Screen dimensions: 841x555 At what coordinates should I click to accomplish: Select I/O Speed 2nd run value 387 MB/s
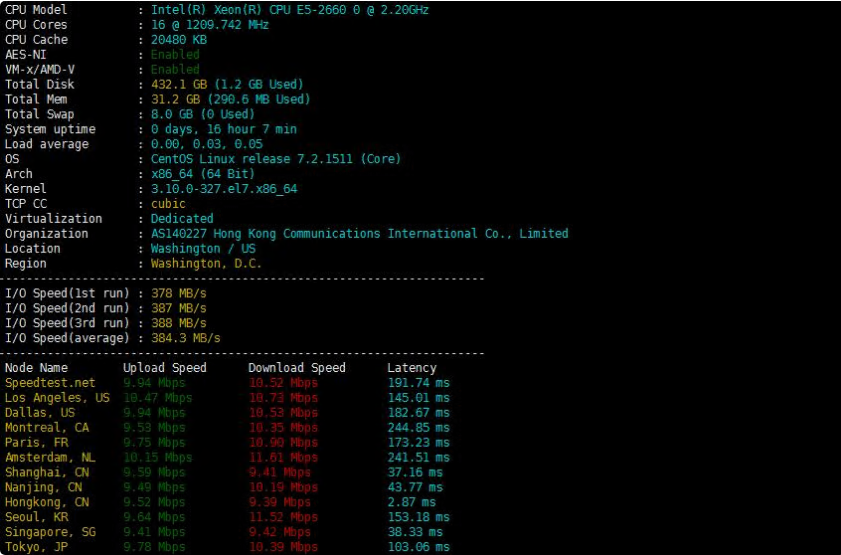(179, 308)
